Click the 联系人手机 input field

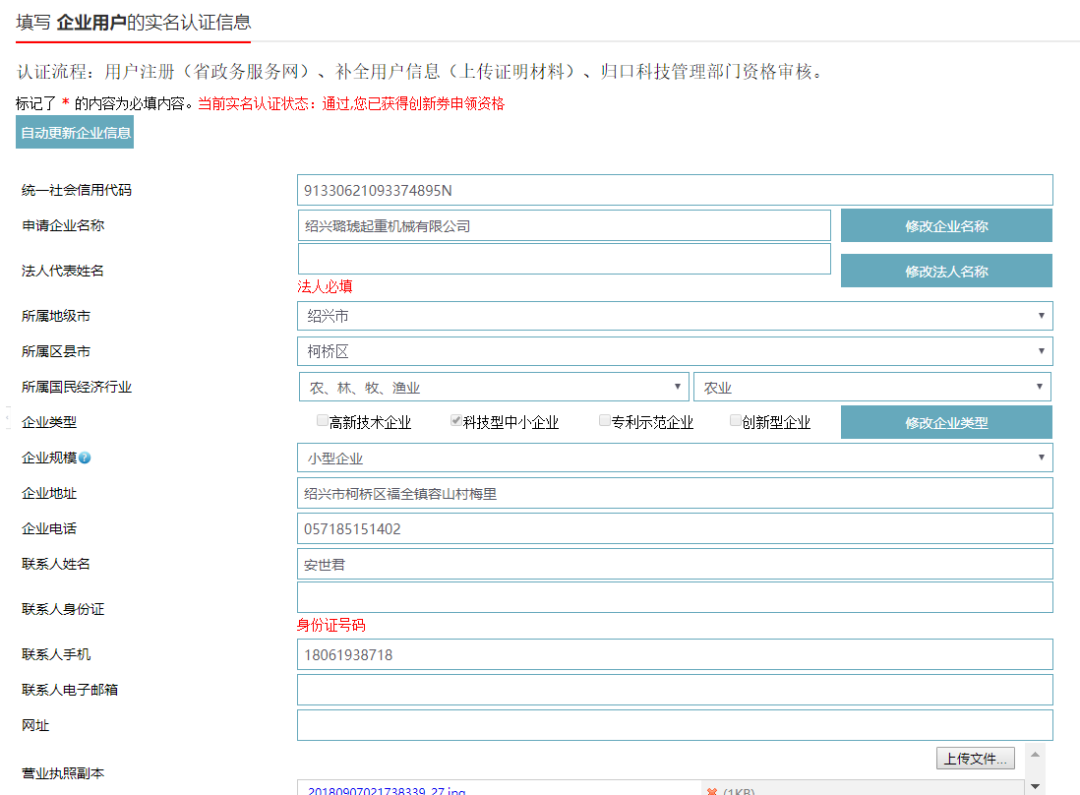pyautogui.click(x=675, y=654)
